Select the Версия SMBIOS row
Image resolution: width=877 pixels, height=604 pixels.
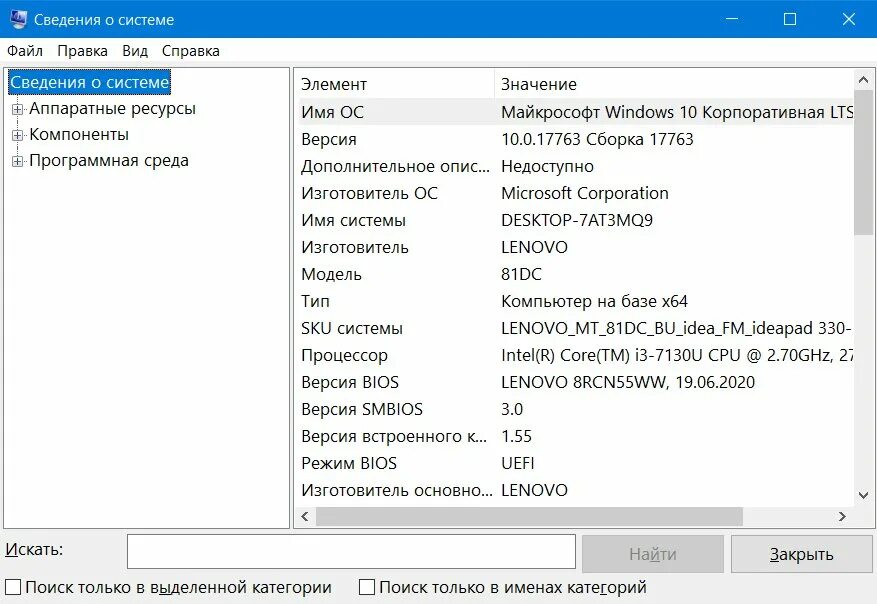tap(576, 409)
